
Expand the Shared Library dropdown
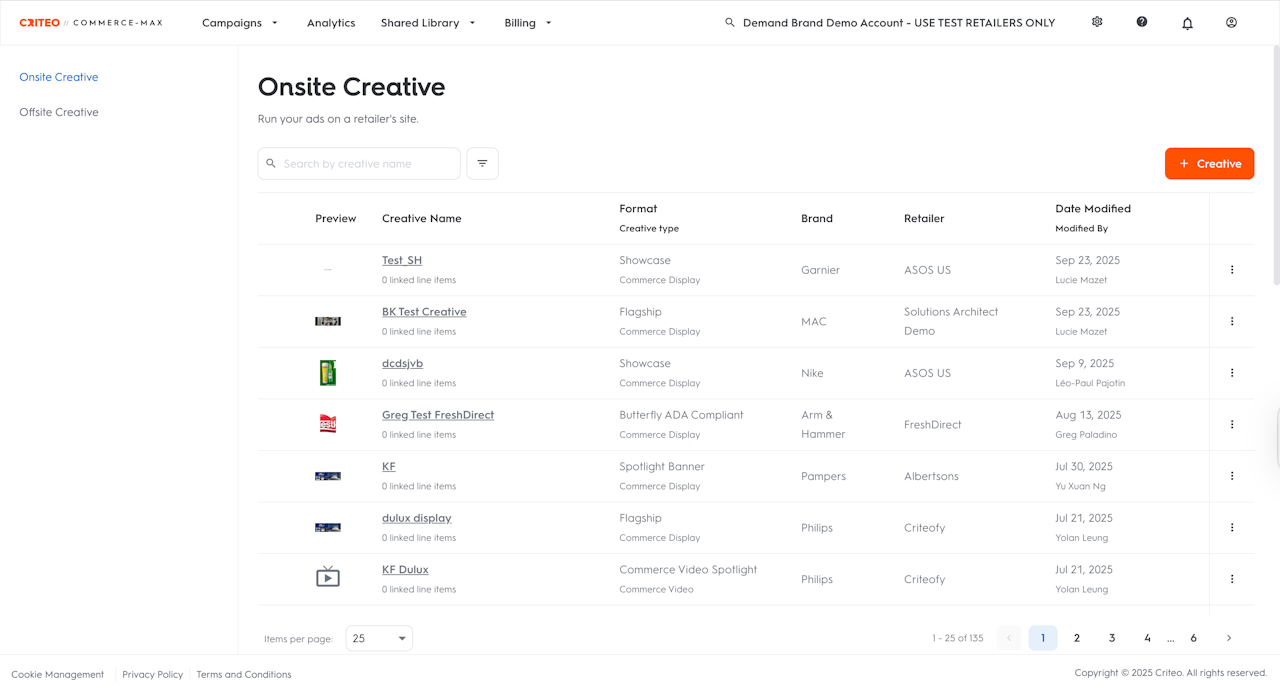click(x=428, y=23)
